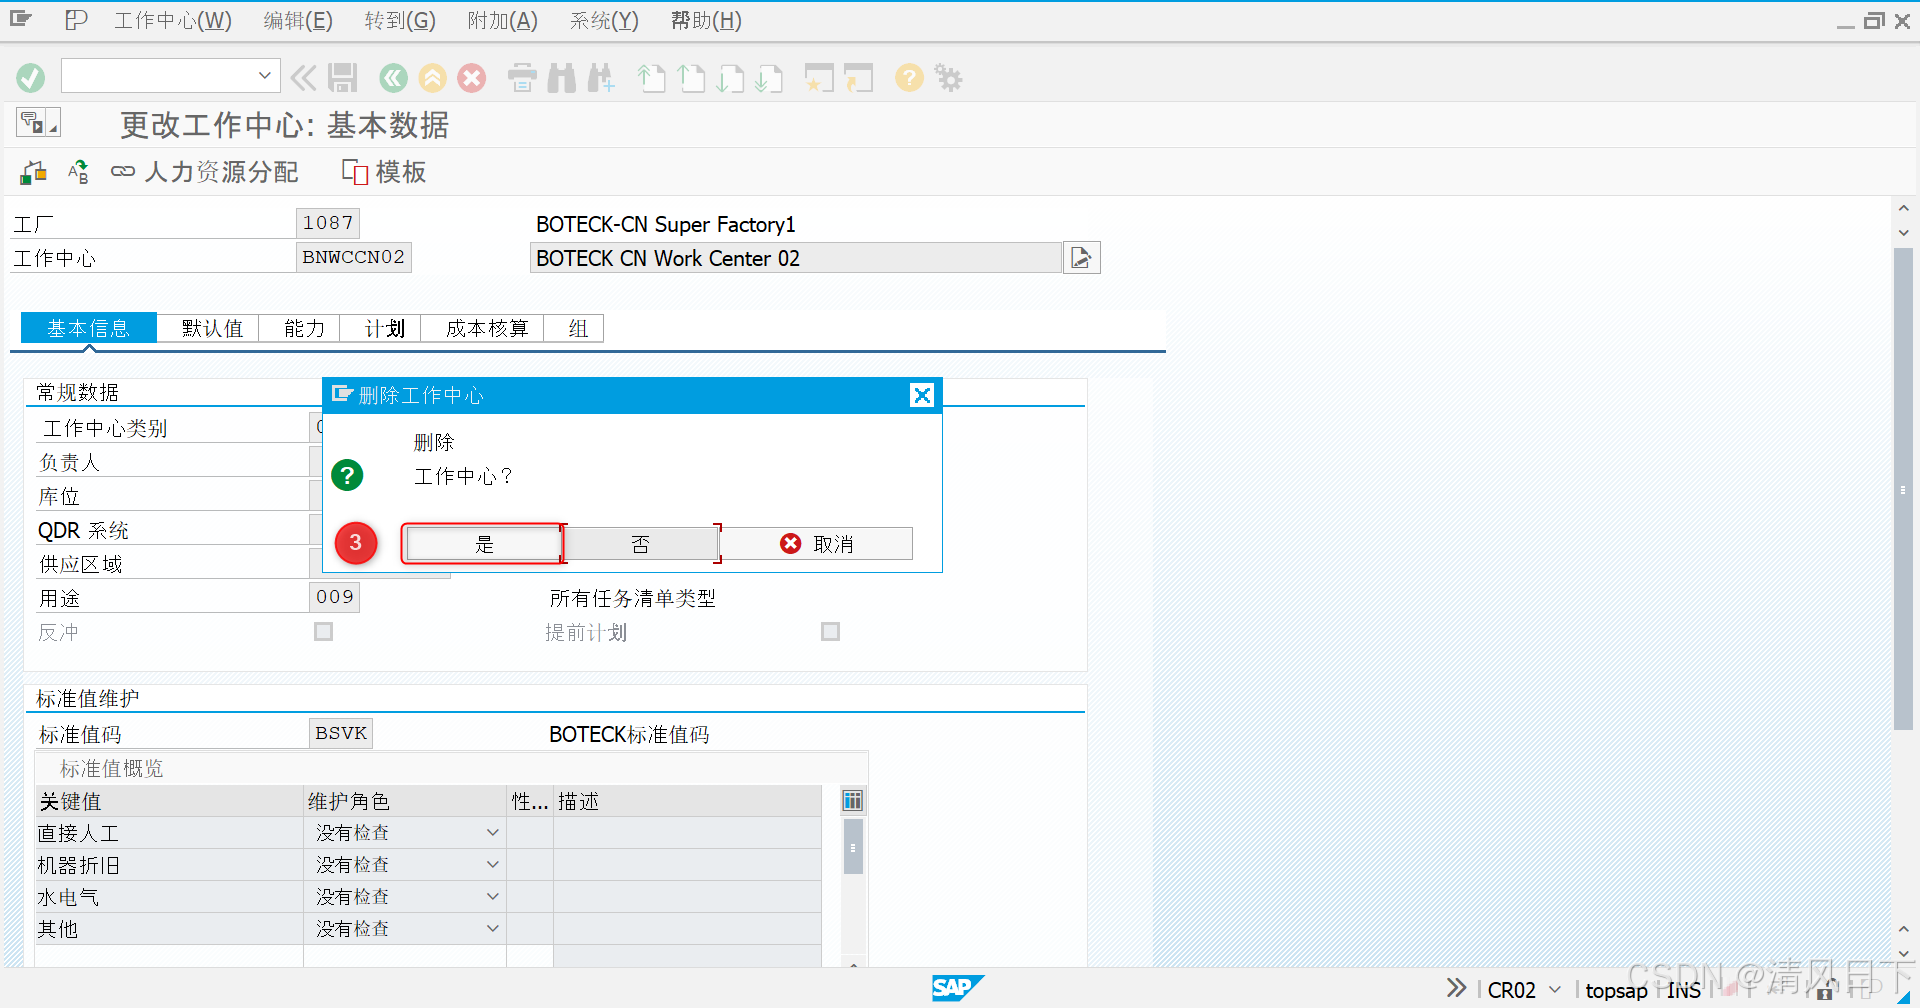The width and height of the screenshot is (1920, 1008).
Task: Open the 帮助(H) menu
Action: click(x=706, y=20)
